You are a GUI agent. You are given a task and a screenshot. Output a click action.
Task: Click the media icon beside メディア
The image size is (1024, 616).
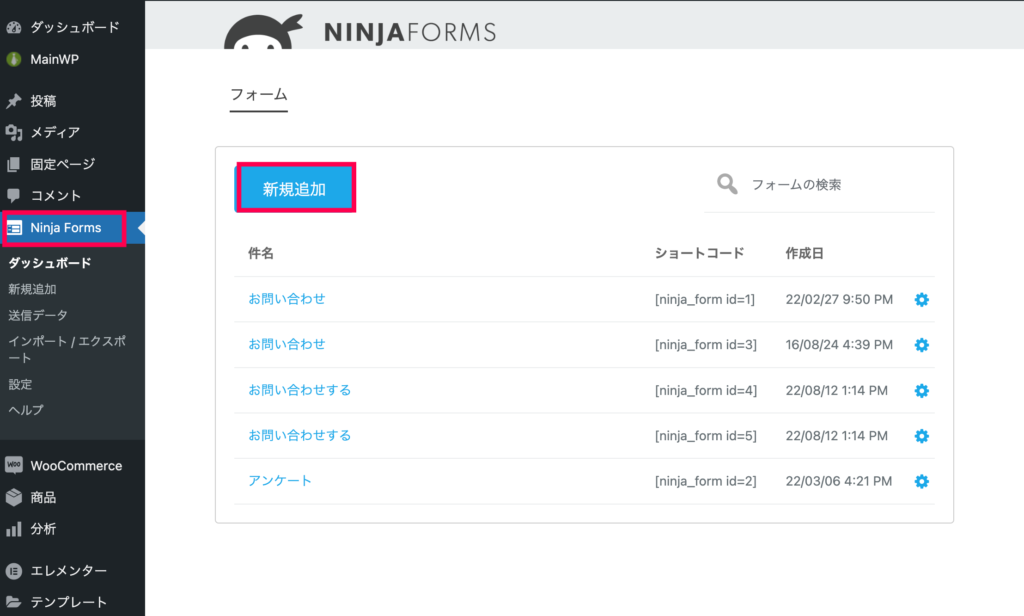14,133
